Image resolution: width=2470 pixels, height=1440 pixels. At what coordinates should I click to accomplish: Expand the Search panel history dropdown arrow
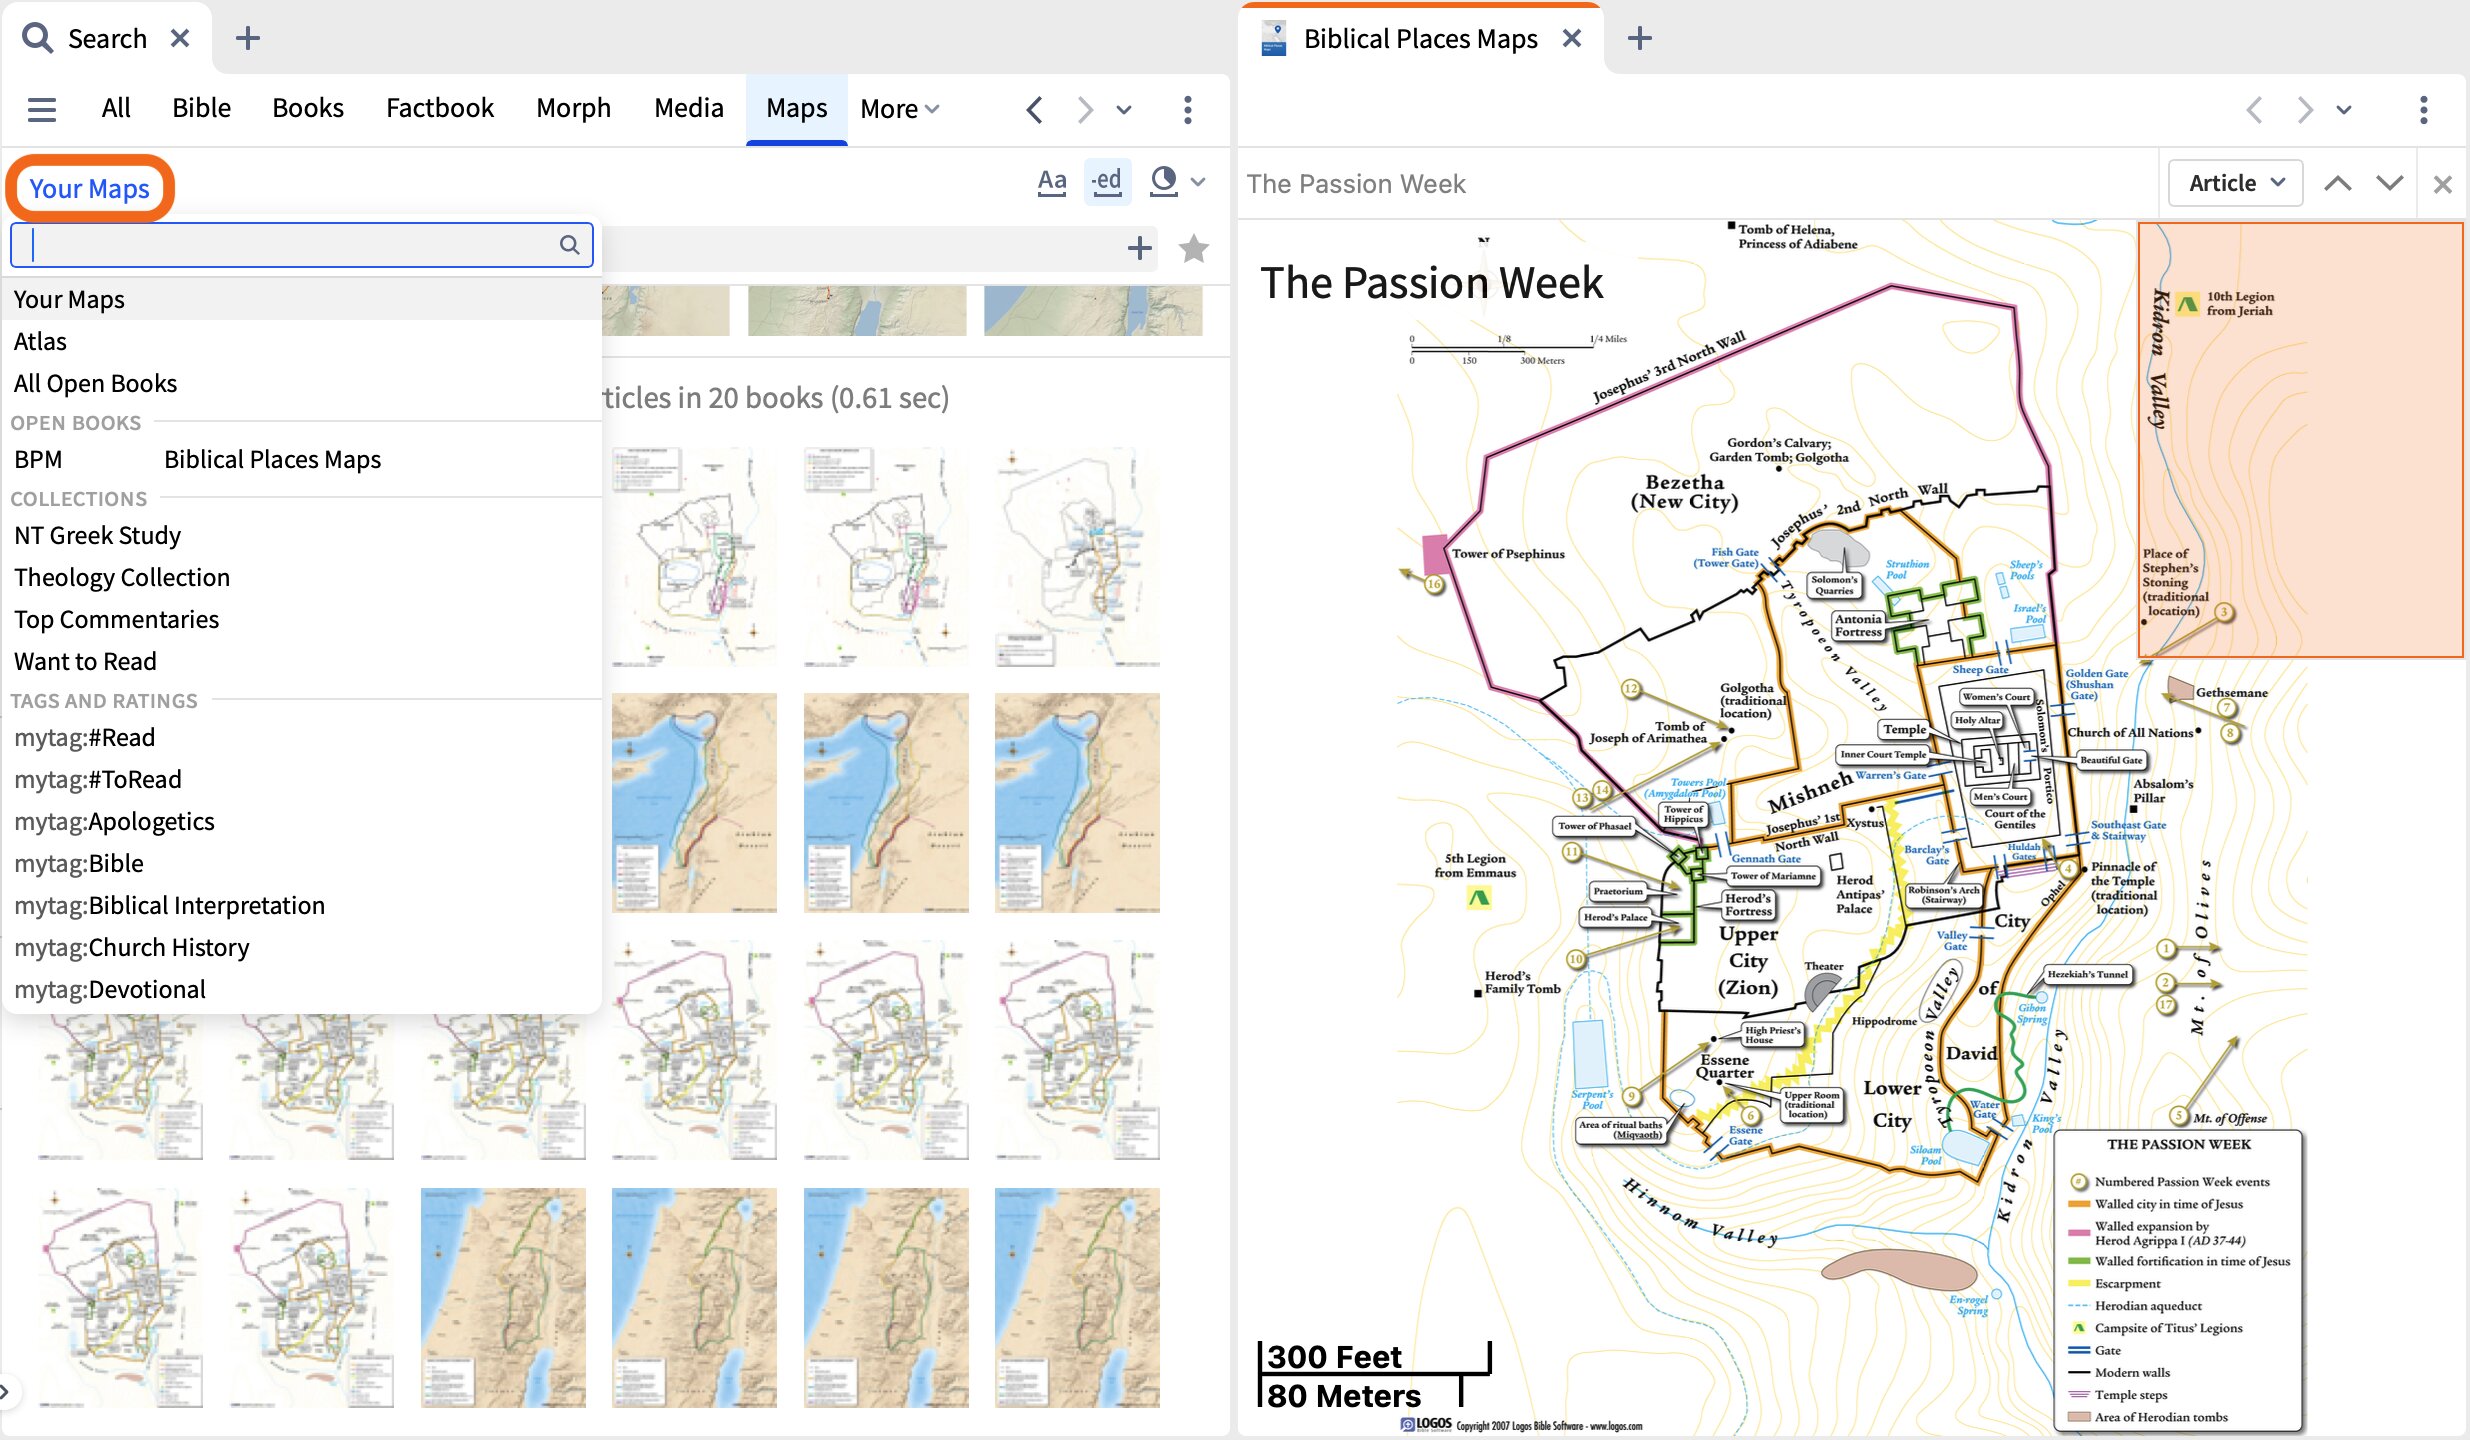click(1124, 110)
